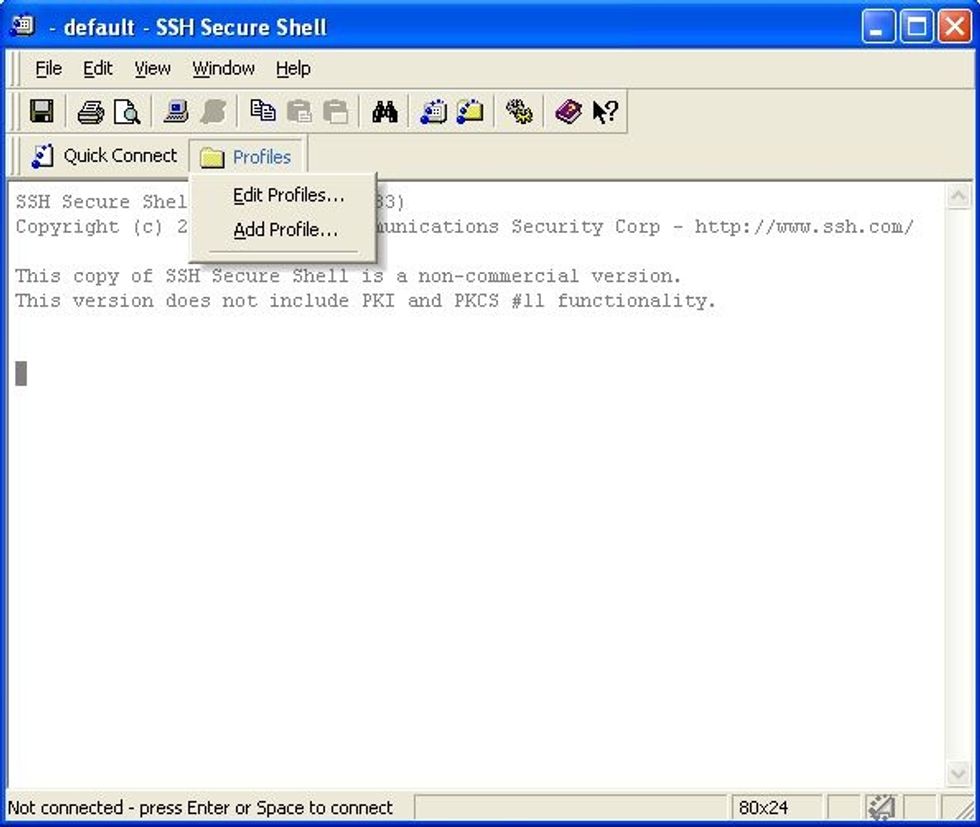This screenshot has width=980, height=827.
Task: Open the View menu
Action: point(152,69)
